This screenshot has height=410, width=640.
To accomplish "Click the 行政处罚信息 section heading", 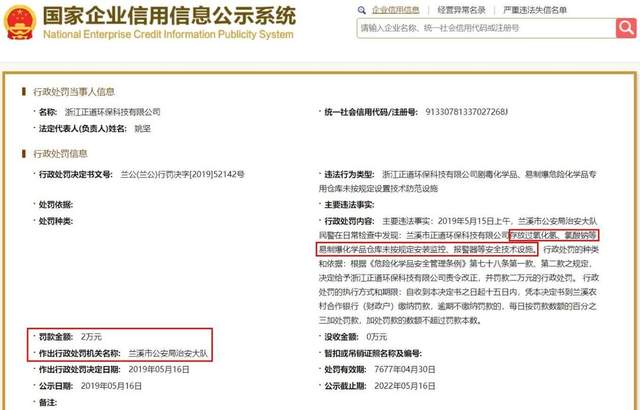I will (x=60, y=154).
